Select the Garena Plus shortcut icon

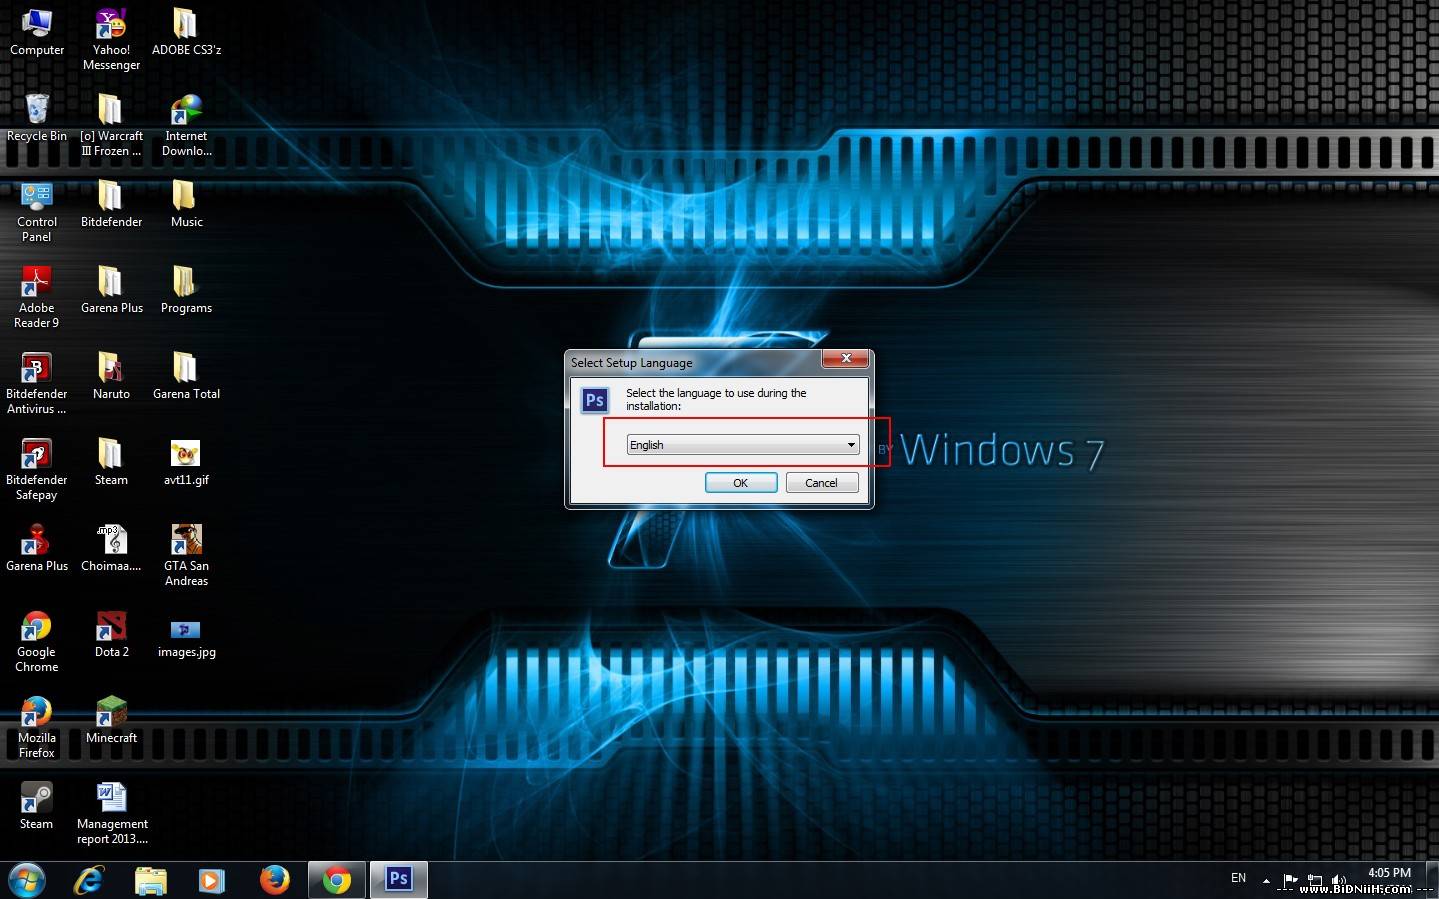37,548
